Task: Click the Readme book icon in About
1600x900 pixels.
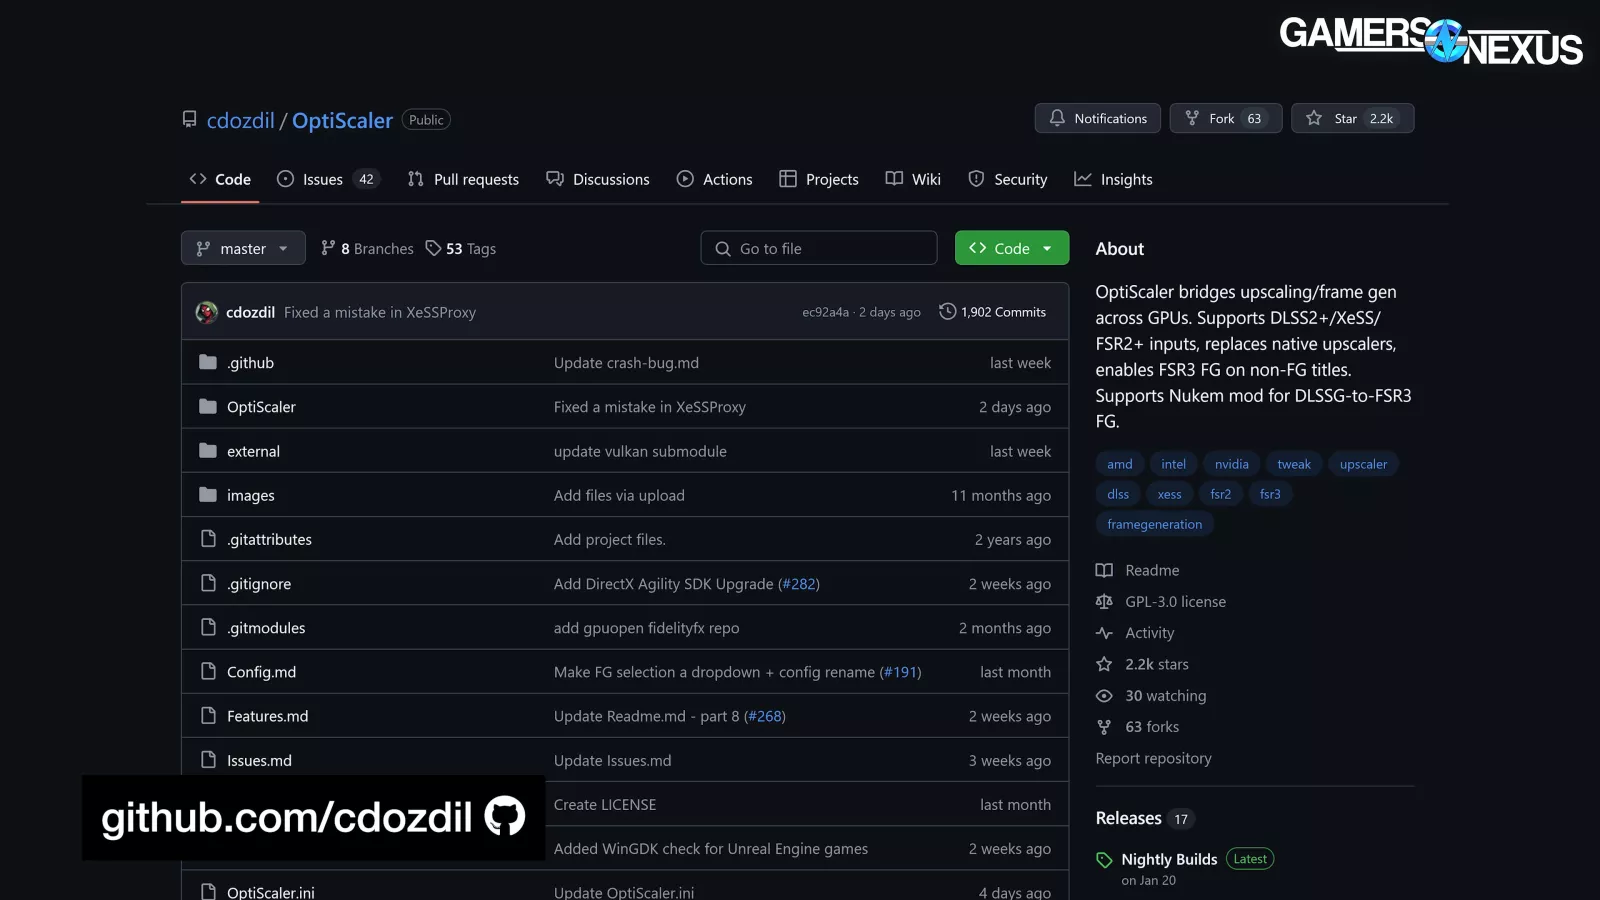Action: [x=1104, y=570]
